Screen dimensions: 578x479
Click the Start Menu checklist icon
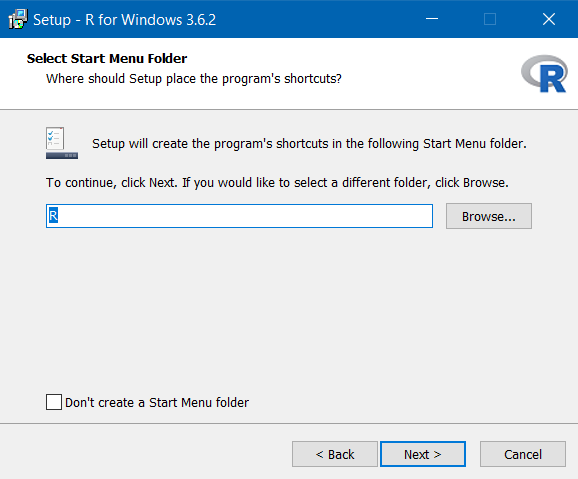62,143
